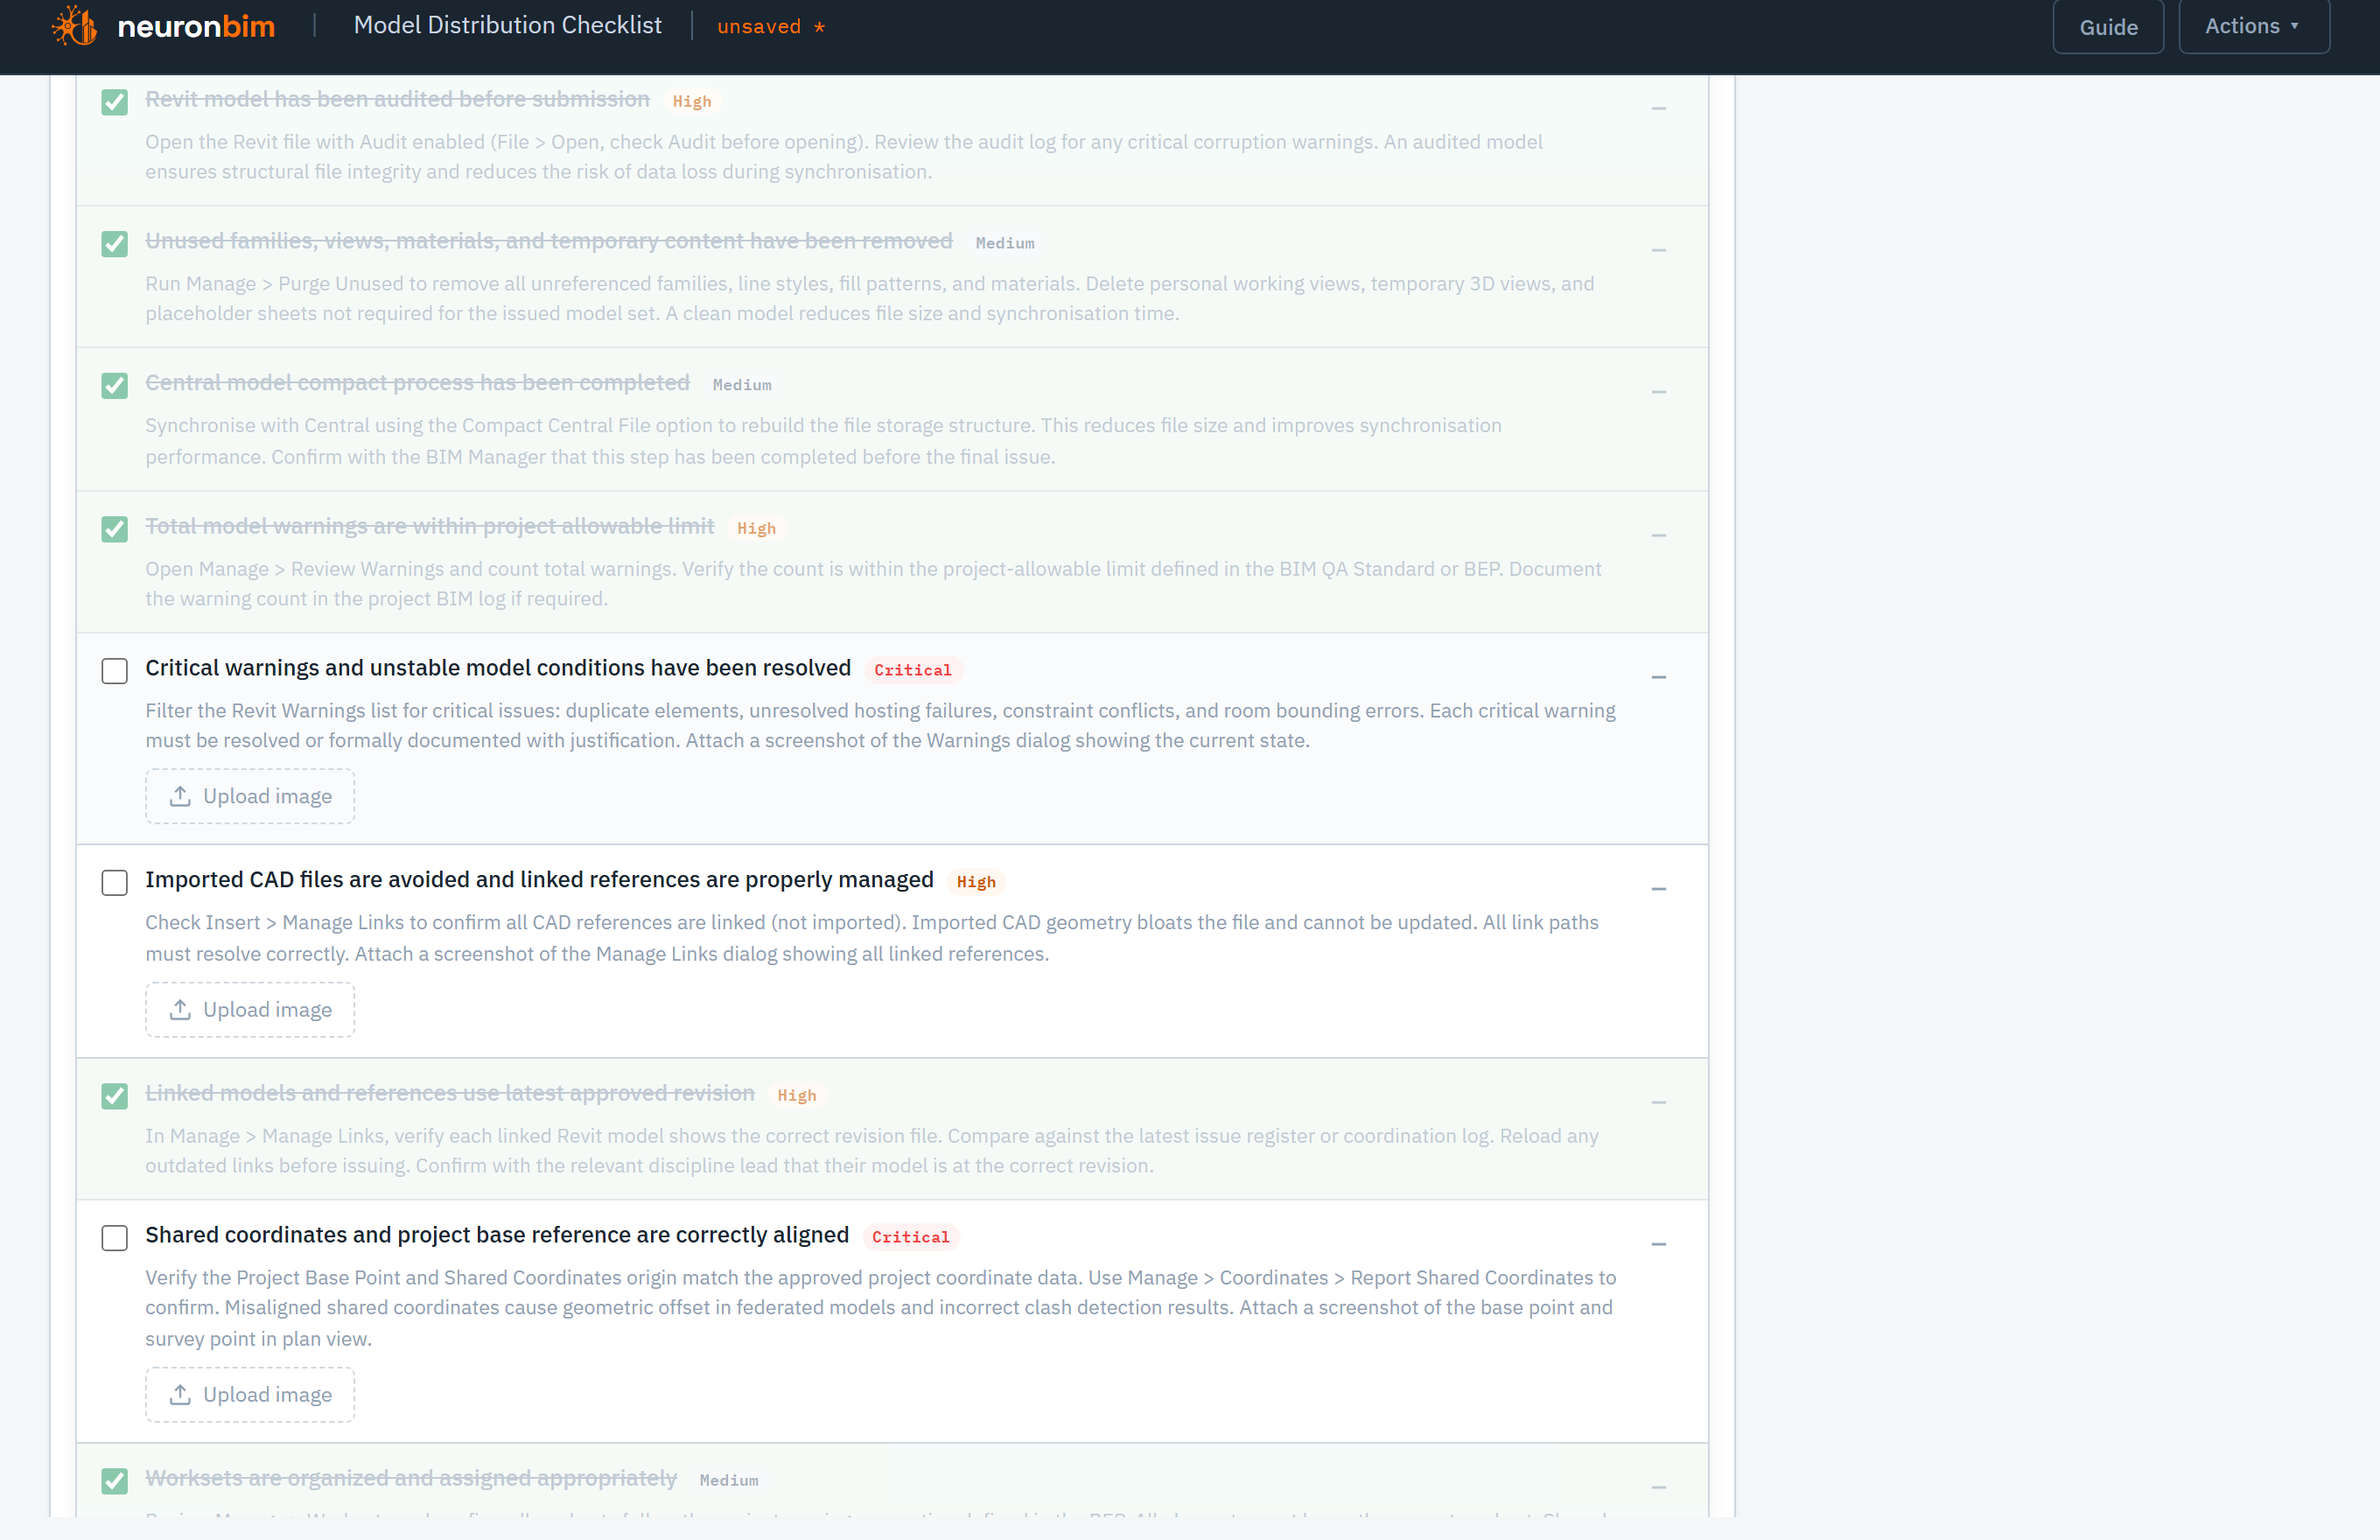Screen dimensions: 2380x1540
Task: Check 'Imported CAD files are avoided' checkbox
Action: point(115,883)
